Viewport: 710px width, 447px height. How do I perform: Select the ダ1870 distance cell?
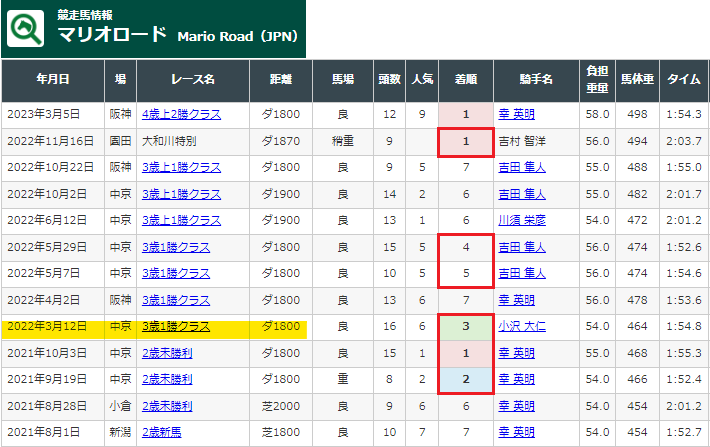pyautogui.click(x=281, y=141)
